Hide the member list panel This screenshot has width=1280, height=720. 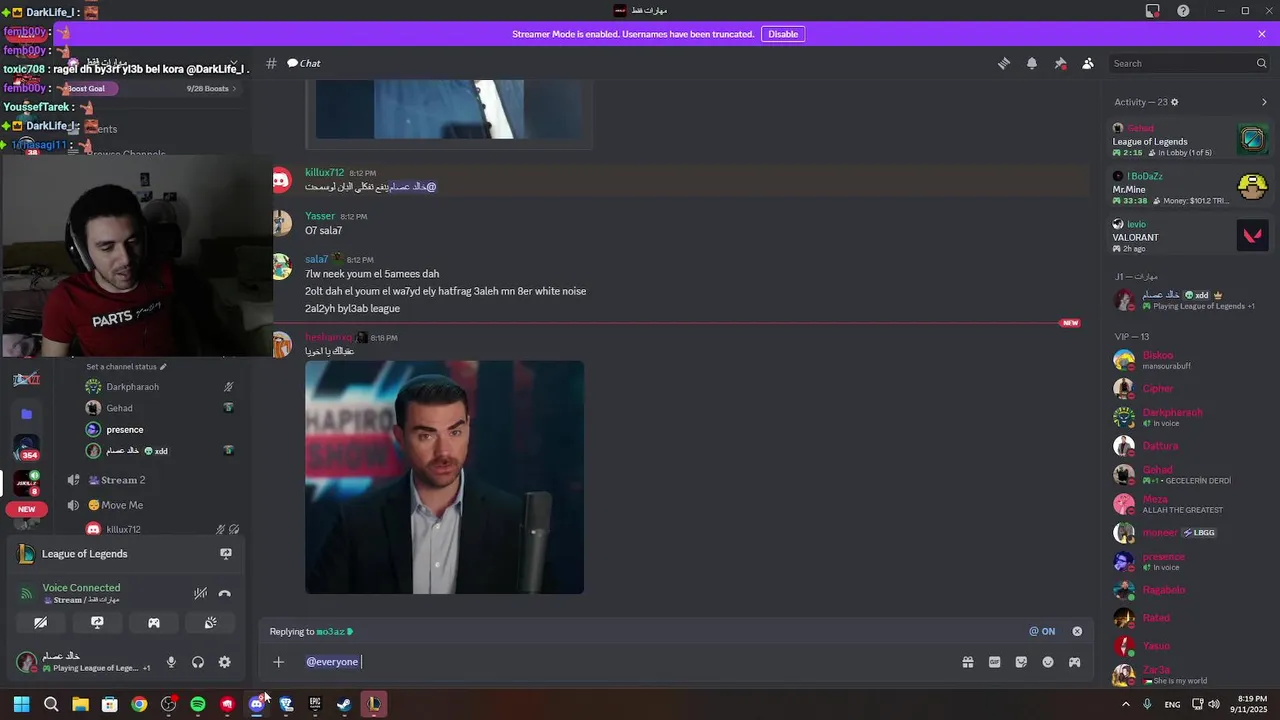[1088, 63]
